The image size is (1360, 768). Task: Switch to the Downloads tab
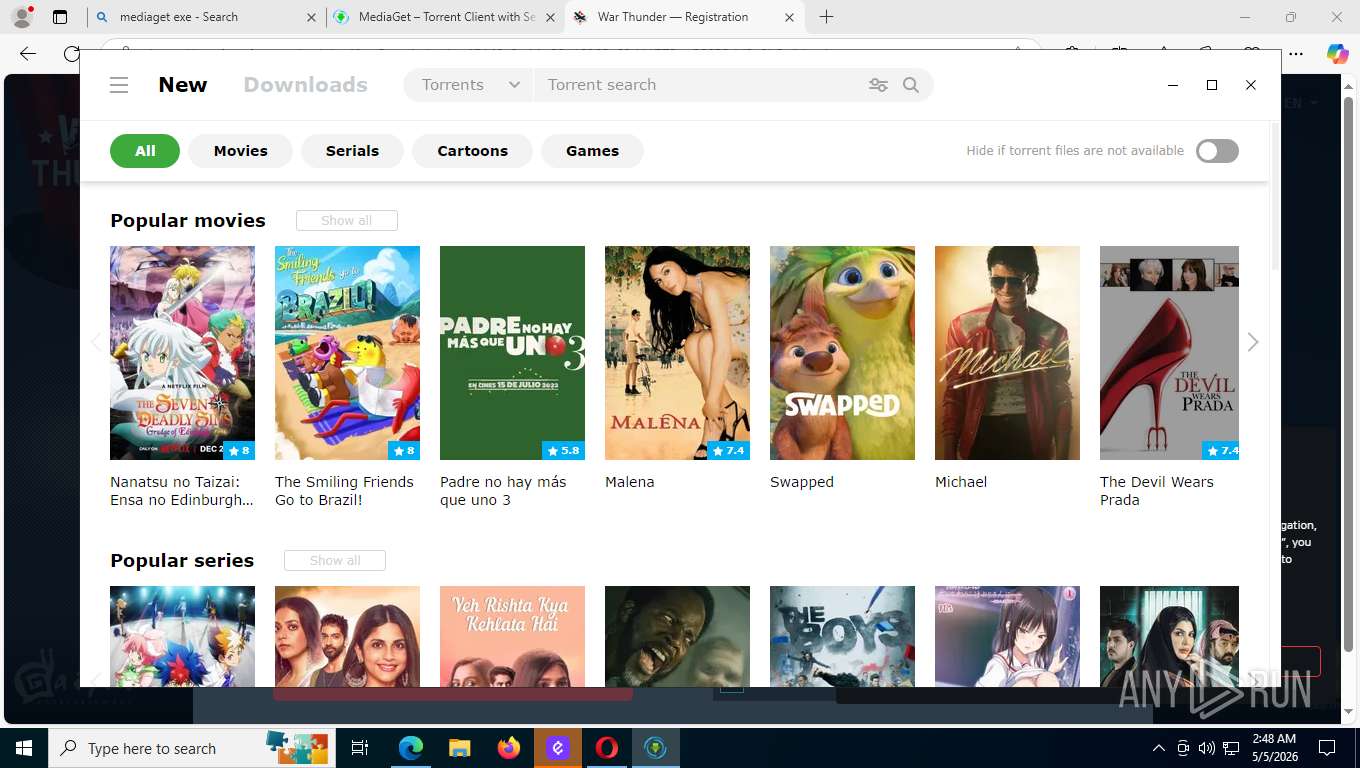pyautogui.click(x=306, y=85)
